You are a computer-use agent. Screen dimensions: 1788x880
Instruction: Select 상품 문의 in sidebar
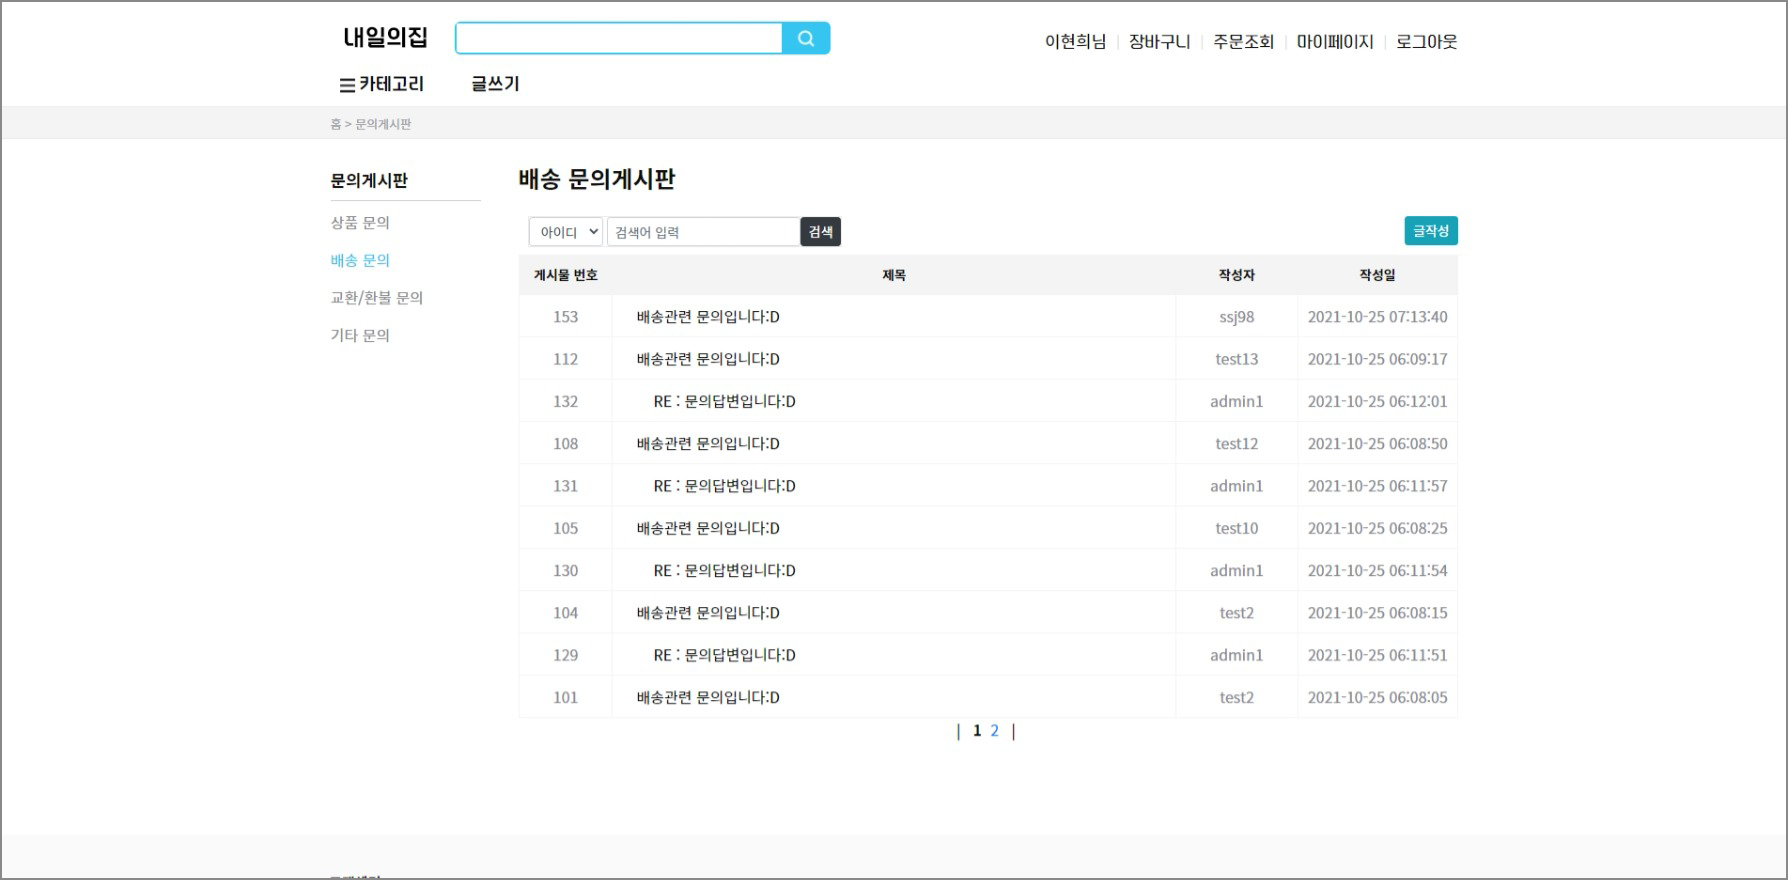click(360, 222)
